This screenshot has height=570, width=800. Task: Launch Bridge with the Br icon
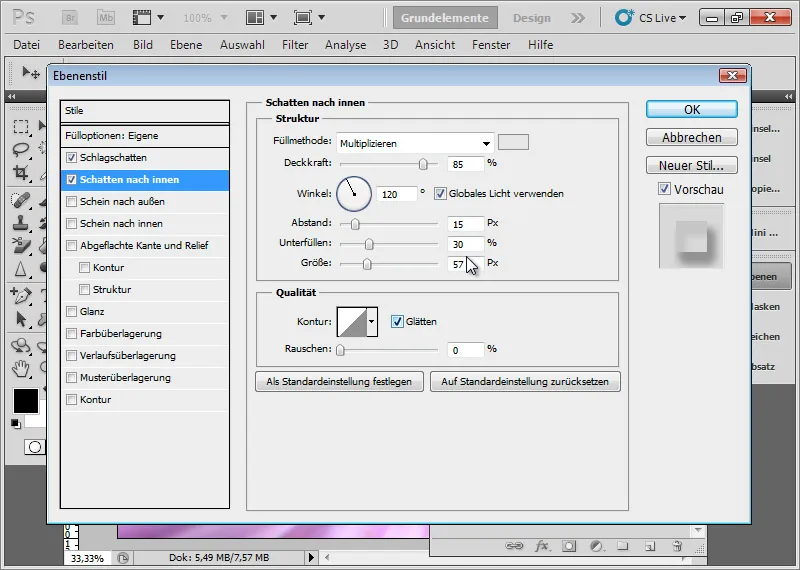coord(70,18)
